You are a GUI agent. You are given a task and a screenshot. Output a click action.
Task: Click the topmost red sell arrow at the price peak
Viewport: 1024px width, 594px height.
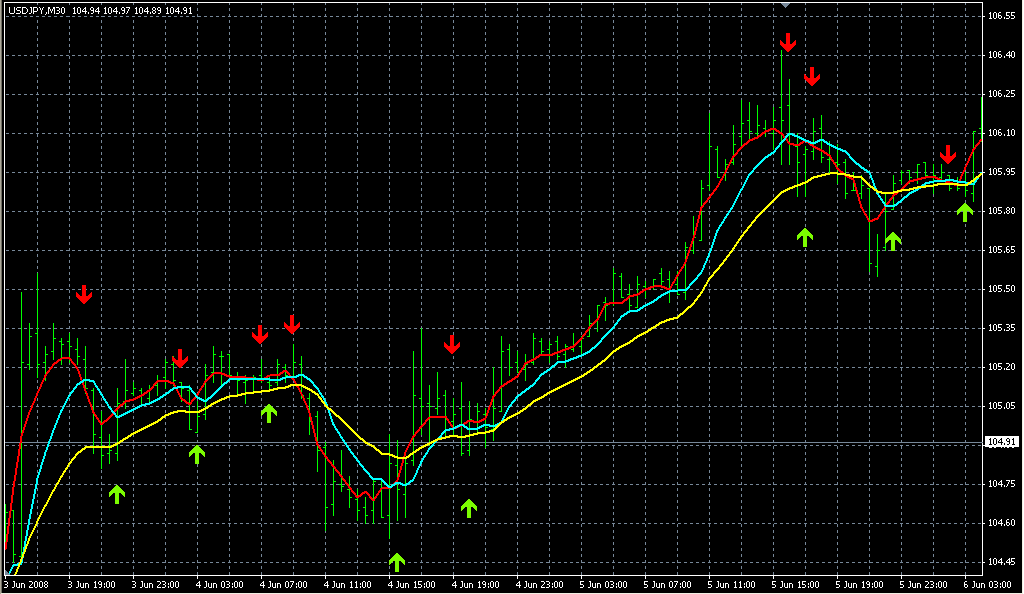pos(788,42)
